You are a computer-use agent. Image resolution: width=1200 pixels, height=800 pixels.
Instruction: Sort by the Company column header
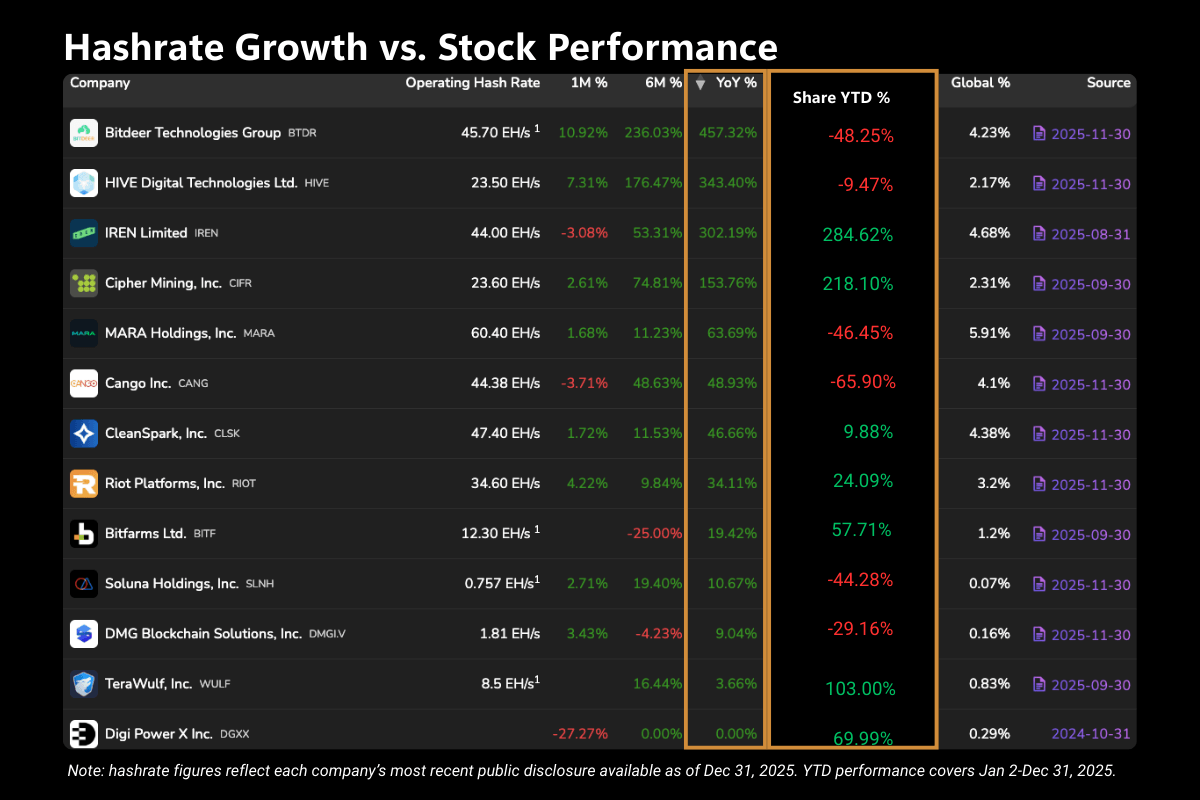(x=100, y=83)
